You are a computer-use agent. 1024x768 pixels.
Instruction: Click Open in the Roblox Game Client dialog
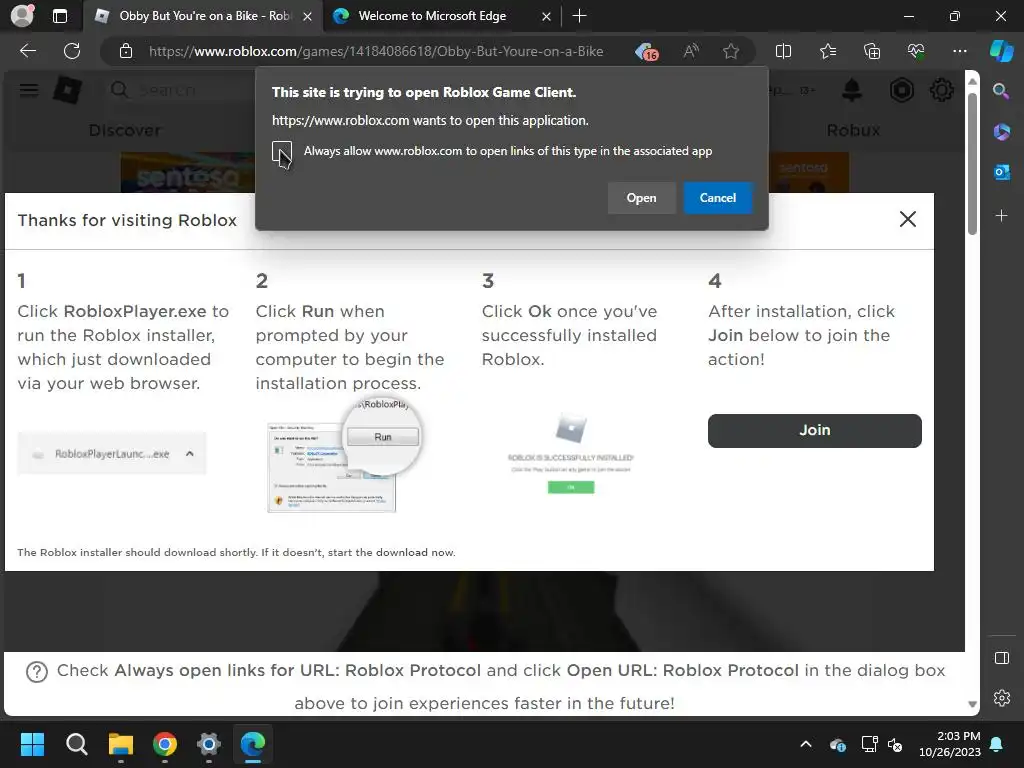tap(641, 198)
